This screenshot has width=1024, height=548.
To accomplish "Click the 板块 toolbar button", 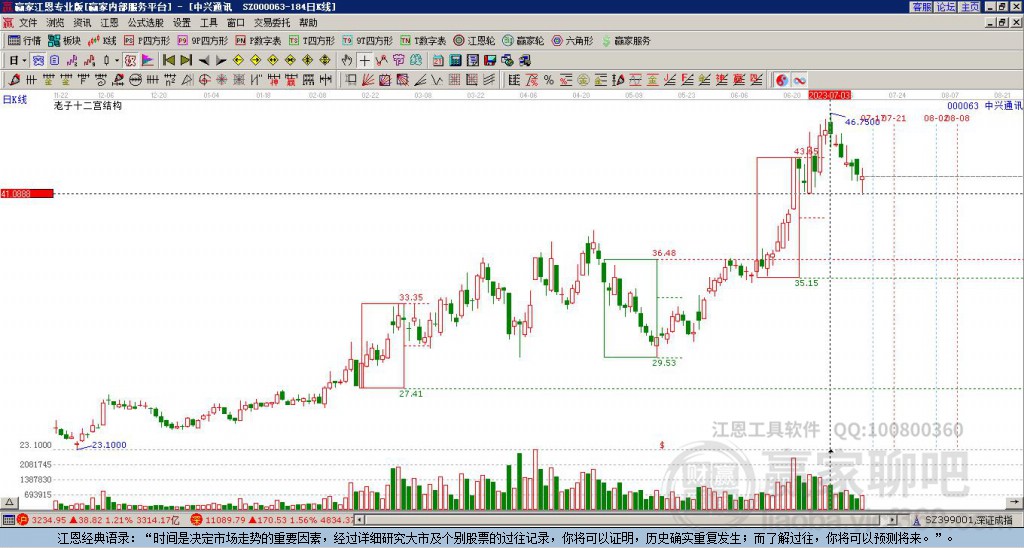I will [64, 40].
